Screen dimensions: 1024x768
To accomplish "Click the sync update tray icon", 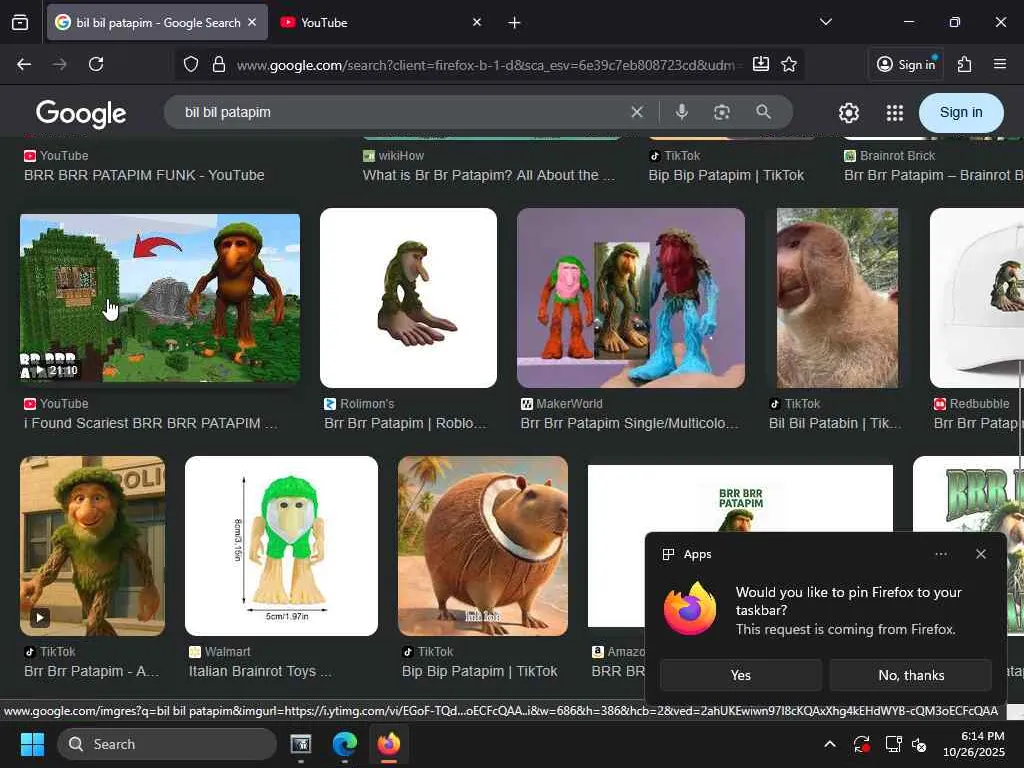I will tap(861, 744).
